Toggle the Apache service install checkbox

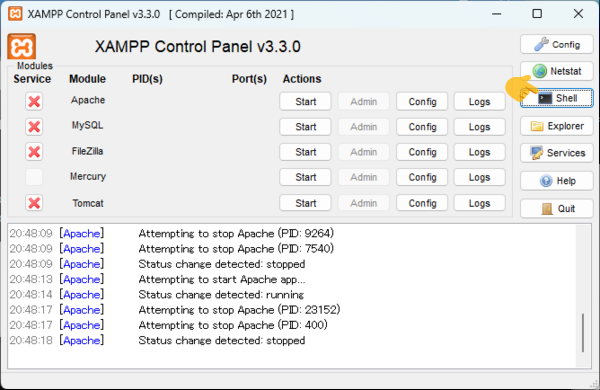(x=34, y=101)
